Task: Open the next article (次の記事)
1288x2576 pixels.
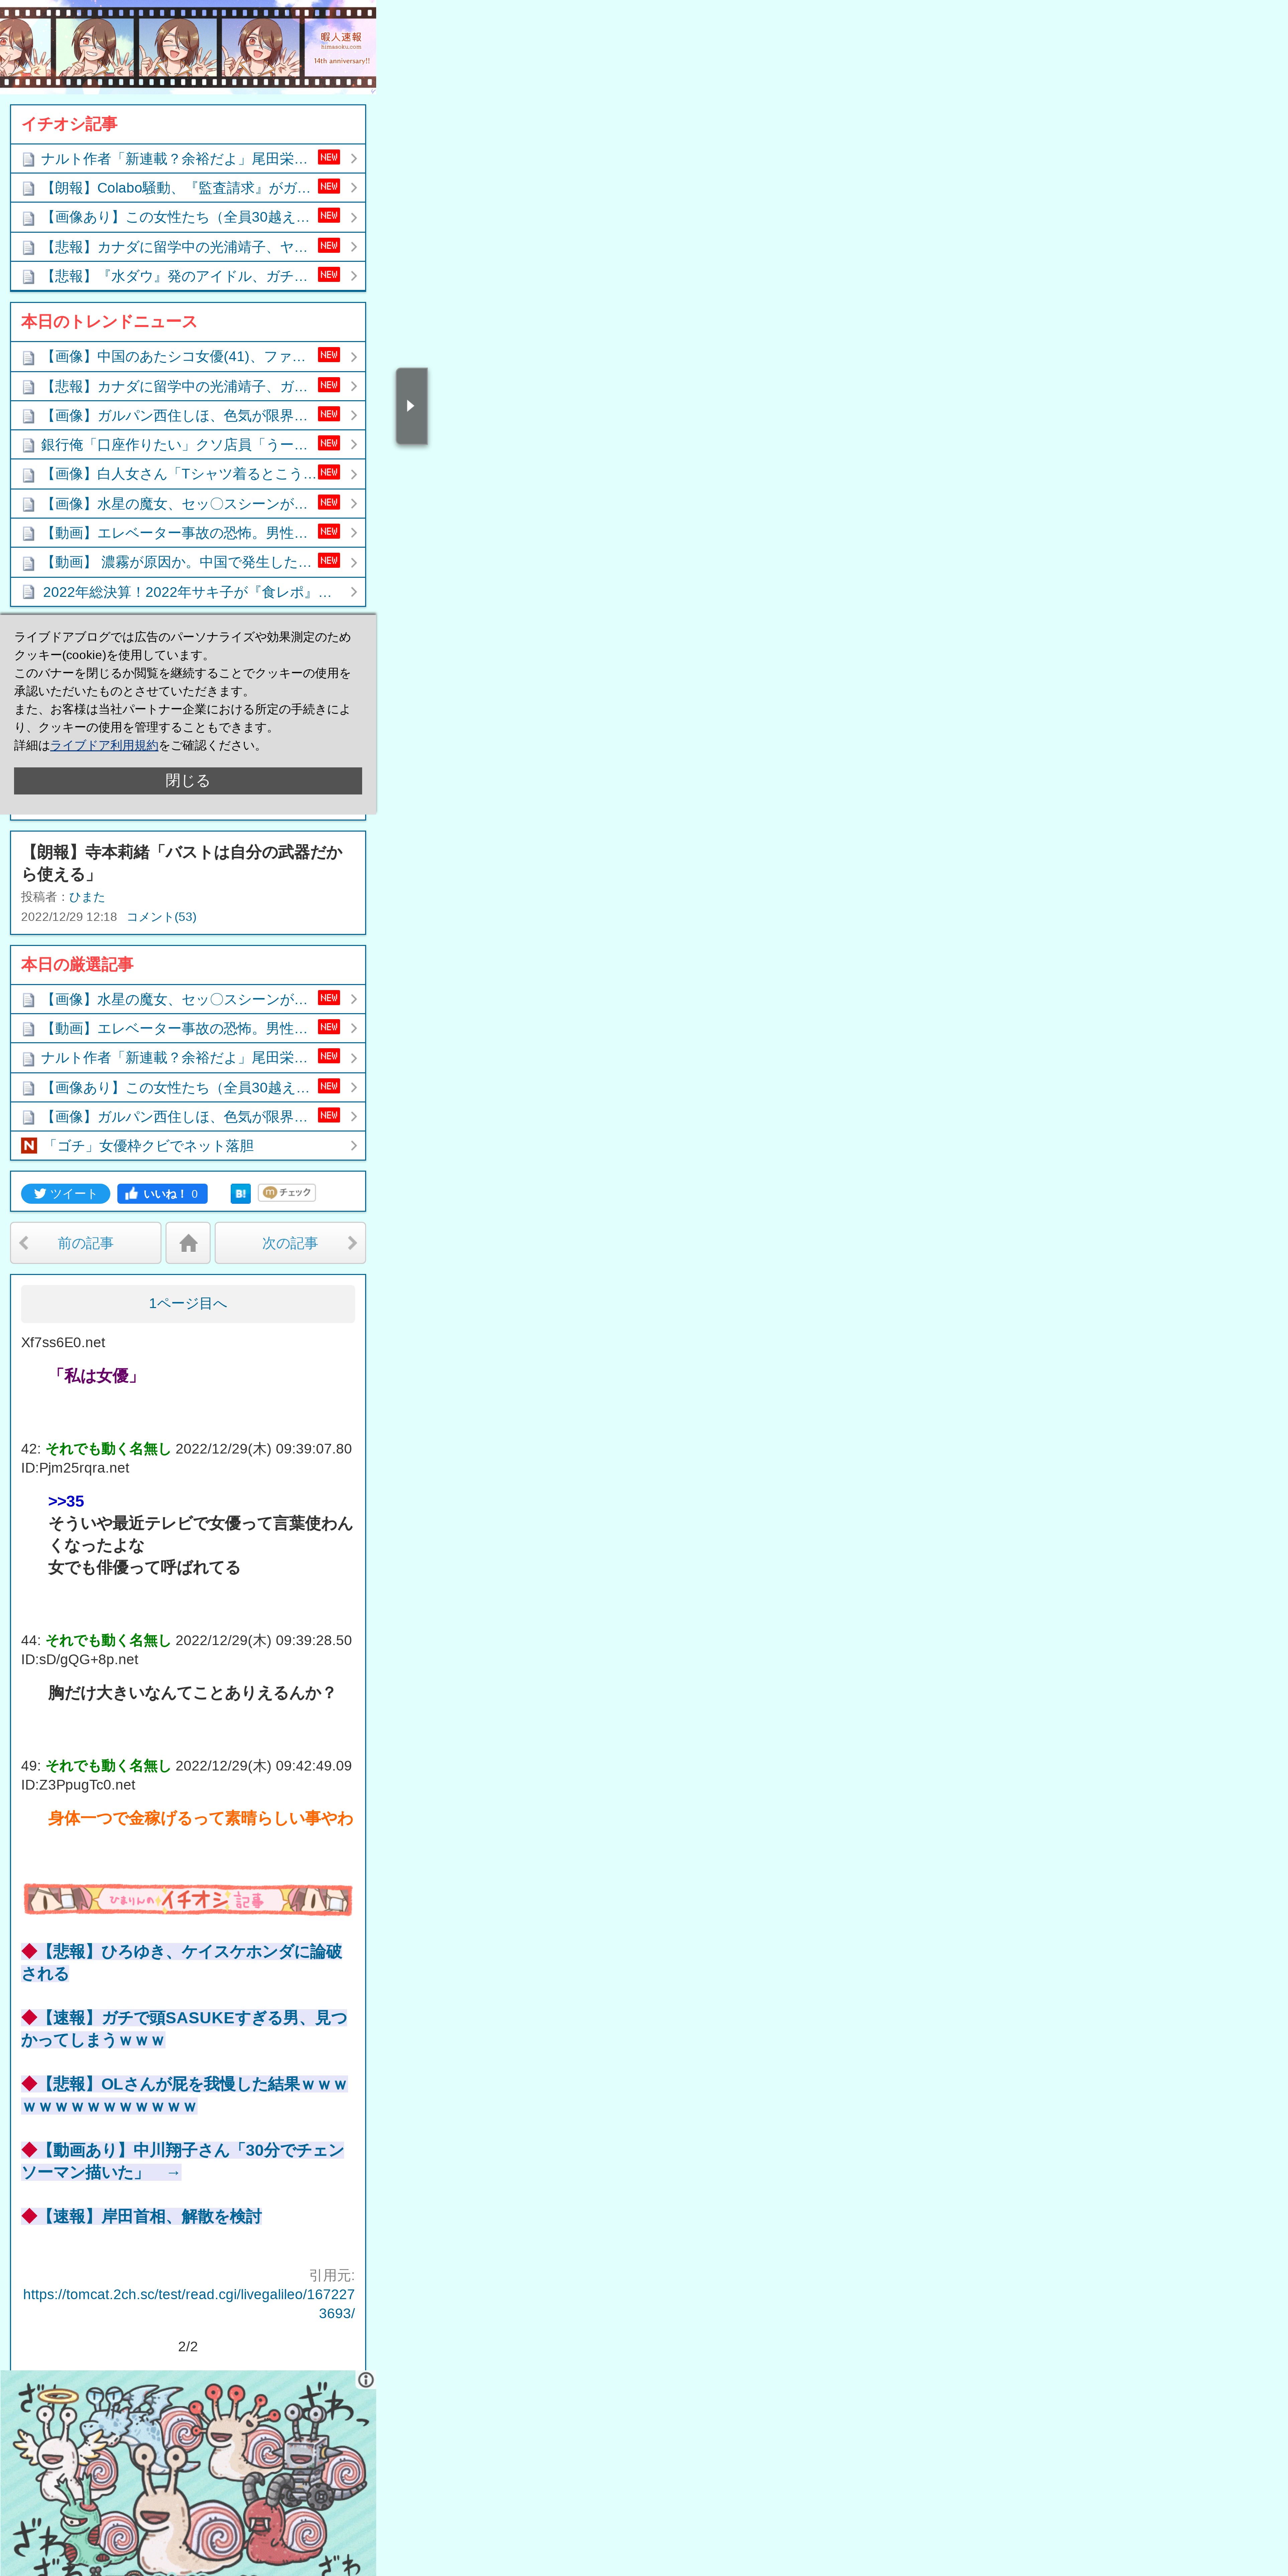Action: [x=290, y=1243]
